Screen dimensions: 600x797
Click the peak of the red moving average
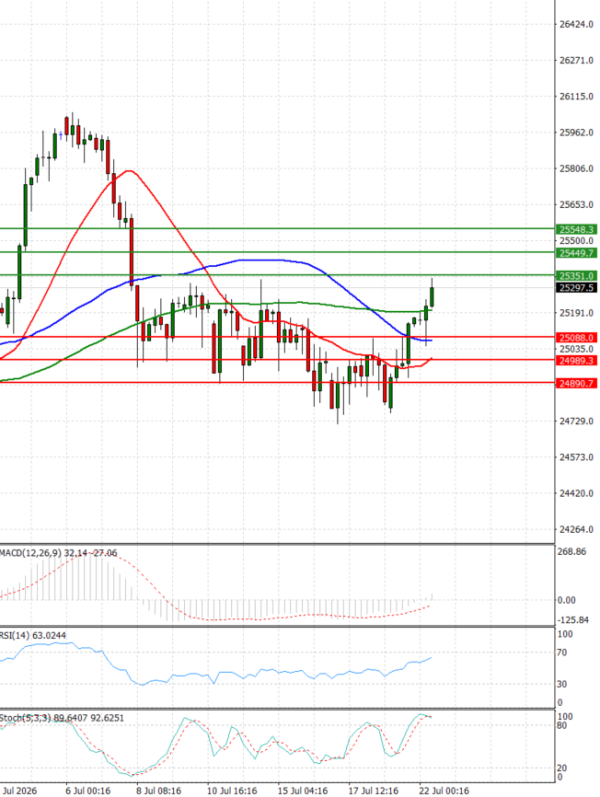(x=130, y=171)
